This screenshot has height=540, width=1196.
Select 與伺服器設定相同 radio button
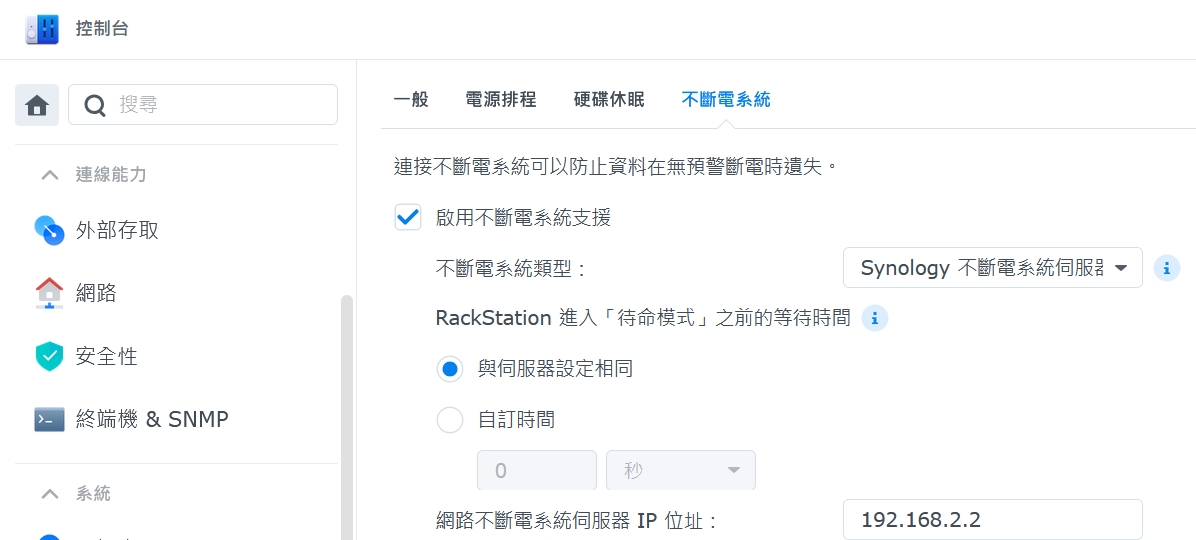450,369
